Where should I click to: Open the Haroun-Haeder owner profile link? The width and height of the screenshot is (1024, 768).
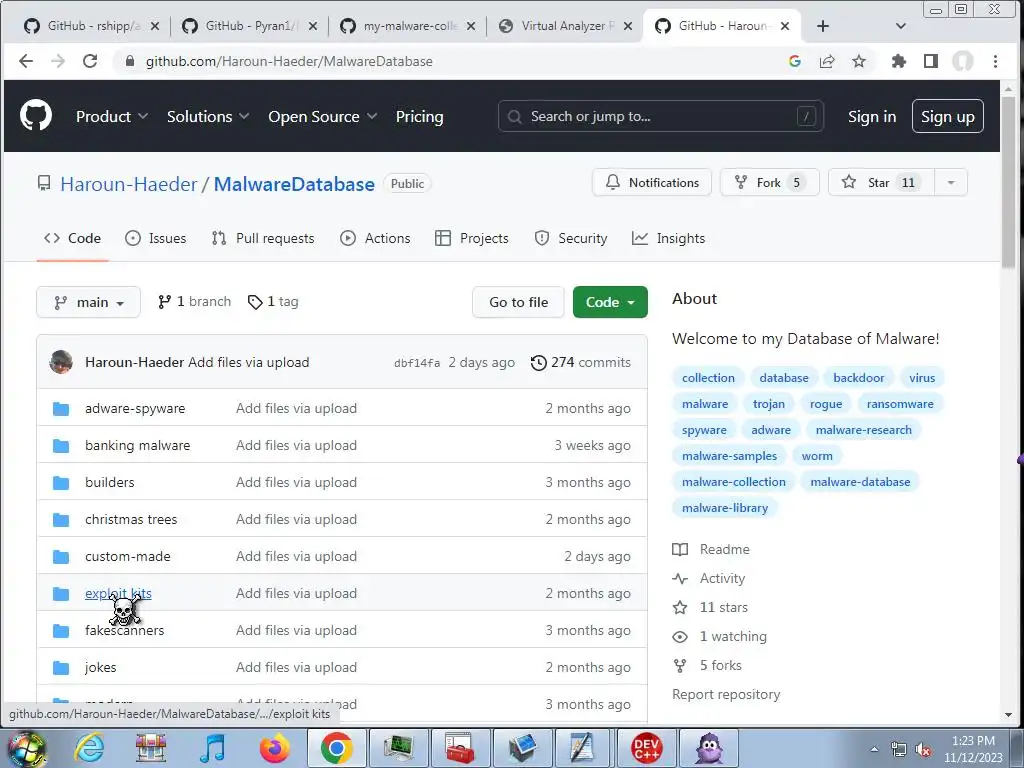pyautogui.click(x=129, y=184)
